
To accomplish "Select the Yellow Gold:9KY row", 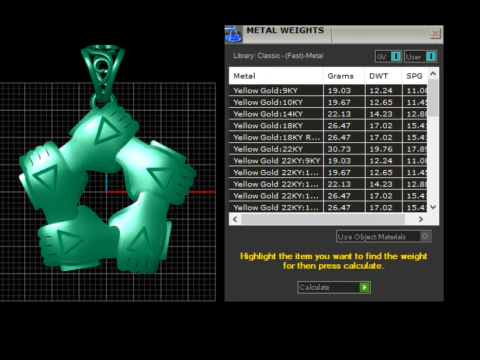I will [x=328, y=91].
